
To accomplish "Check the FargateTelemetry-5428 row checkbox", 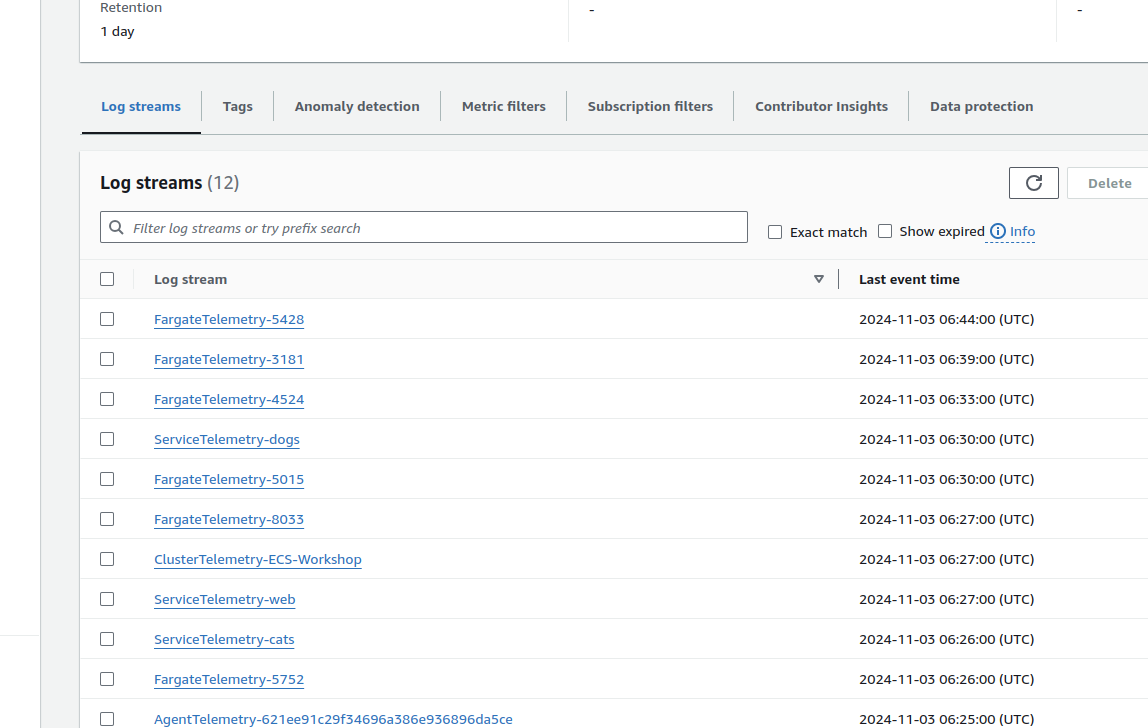I will 107,319.
